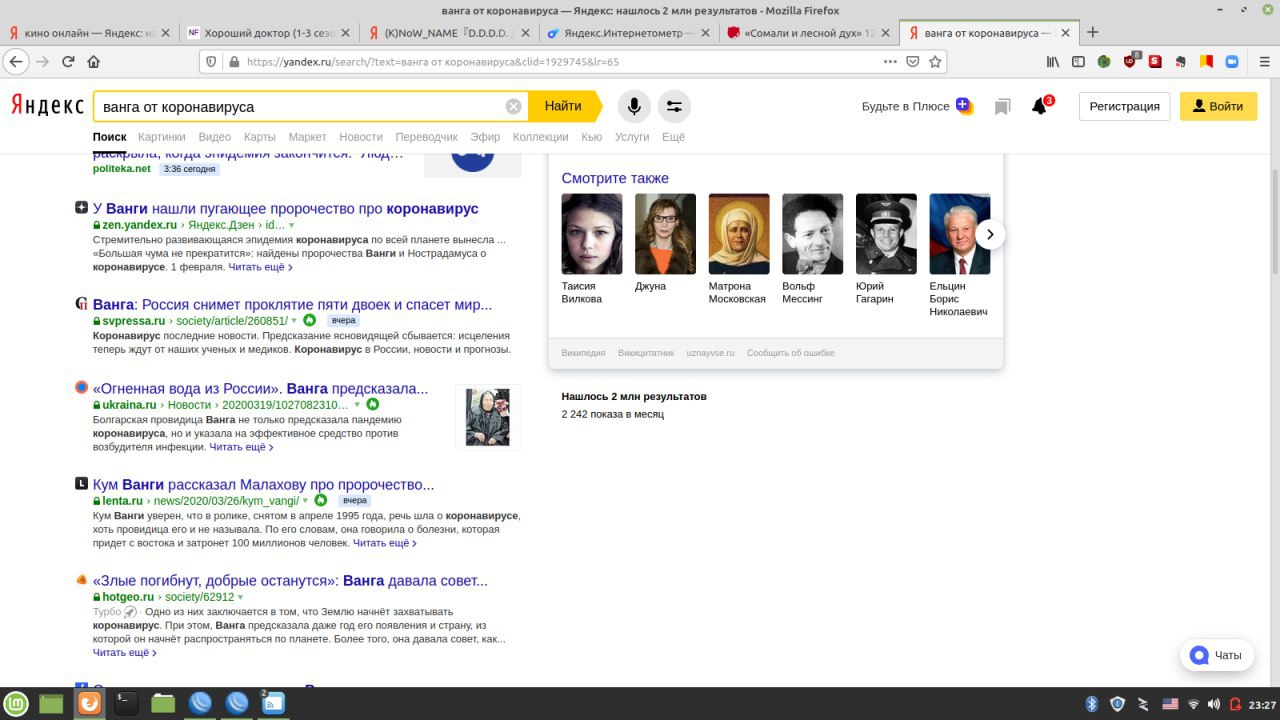
Task: Expand Читать ещё under lenta.ru snippet
Action: (x=384, y=543)
